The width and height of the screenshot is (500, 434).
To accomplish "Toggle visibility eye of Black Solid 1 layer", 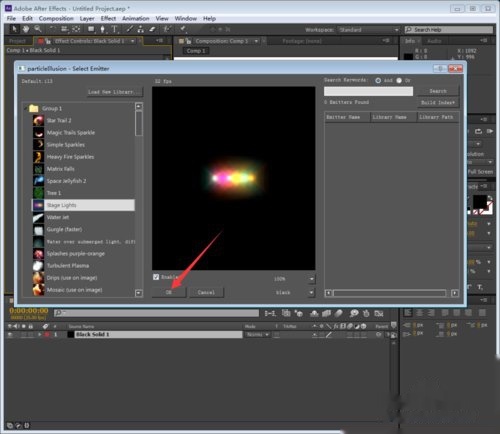I will click(10, 334).
